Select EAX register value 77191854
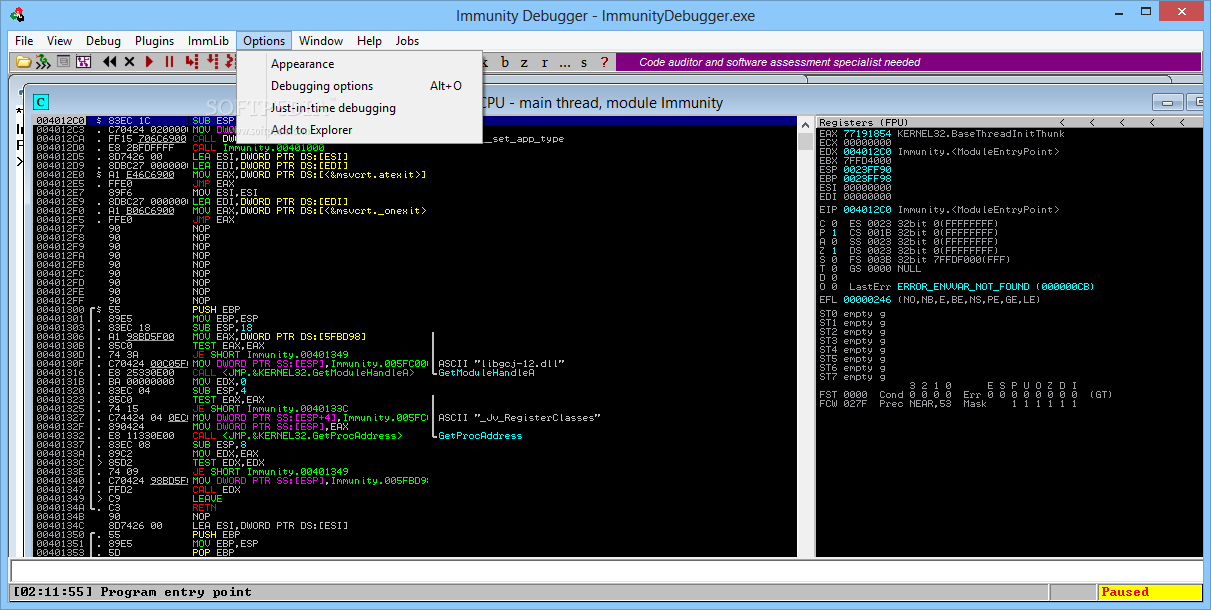 (867, 133)
